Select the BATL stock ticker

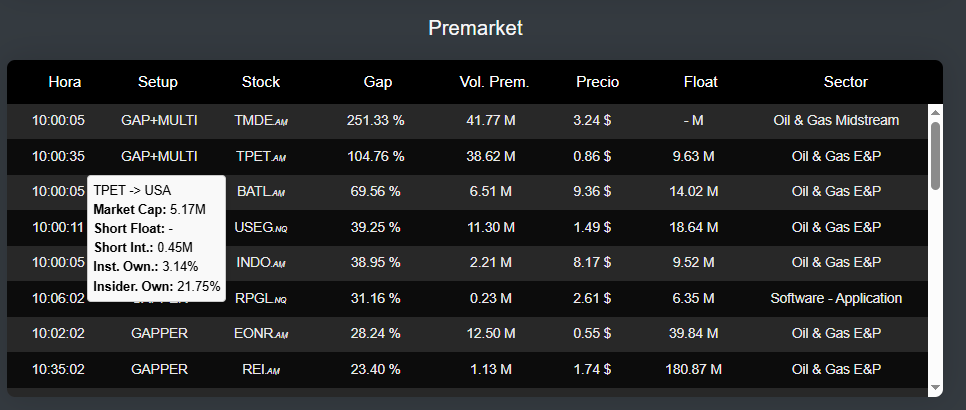[261, 191]
